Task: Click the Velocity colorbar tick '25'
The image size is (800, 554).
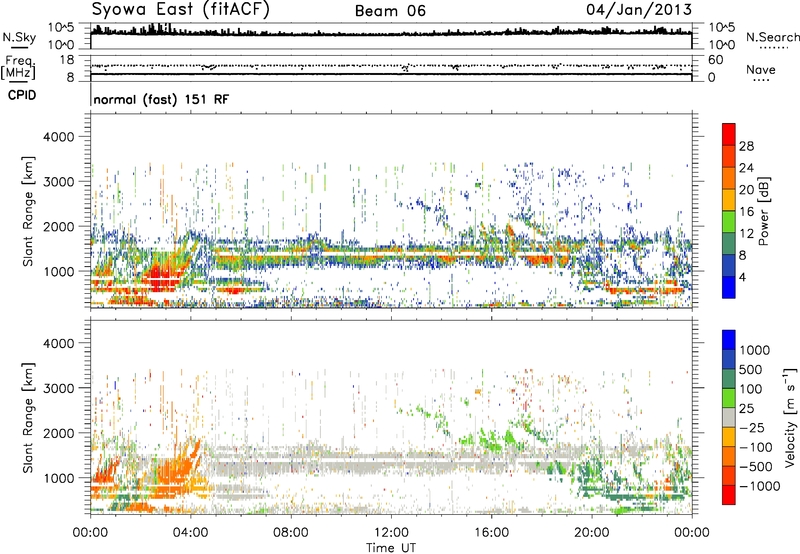Action: 747,408
